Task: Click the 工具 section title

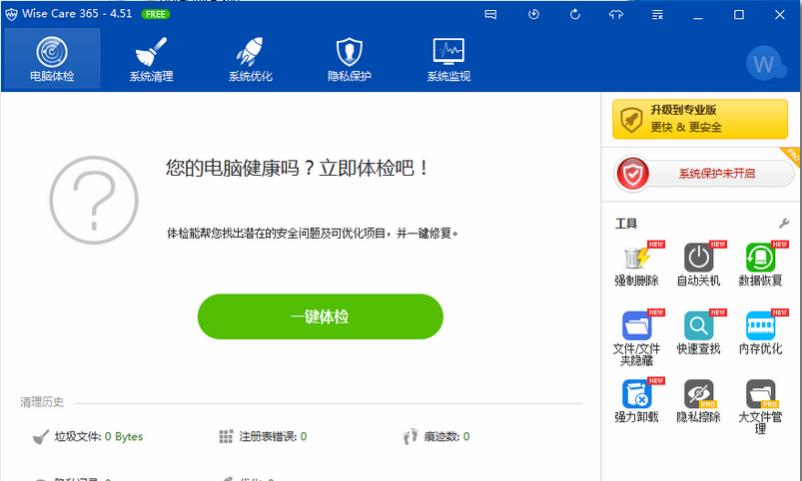Action: pos(626,224)
